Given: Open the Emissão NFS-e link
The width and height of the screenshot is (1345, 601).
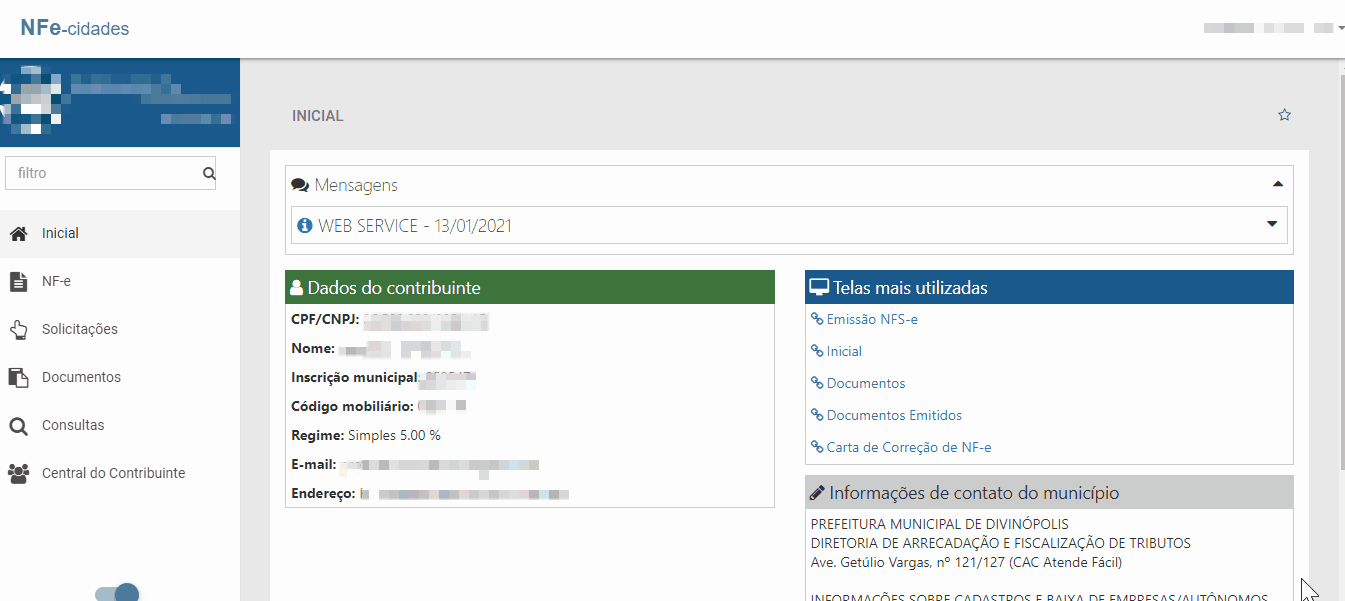Looking at the screenshot, I should (872, 320).
